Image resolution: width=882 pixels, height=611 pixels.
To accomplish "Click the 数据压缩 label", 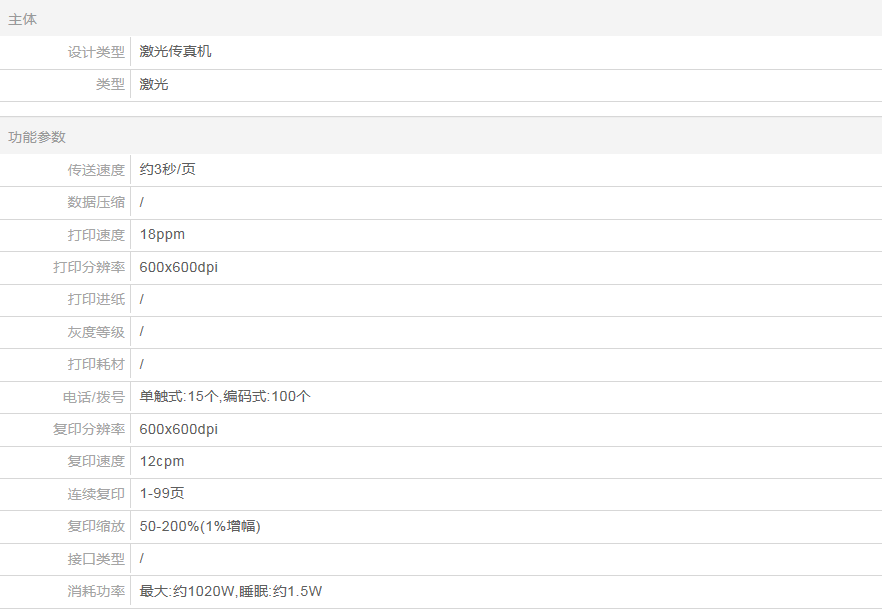I will click(x=96, y=202).
